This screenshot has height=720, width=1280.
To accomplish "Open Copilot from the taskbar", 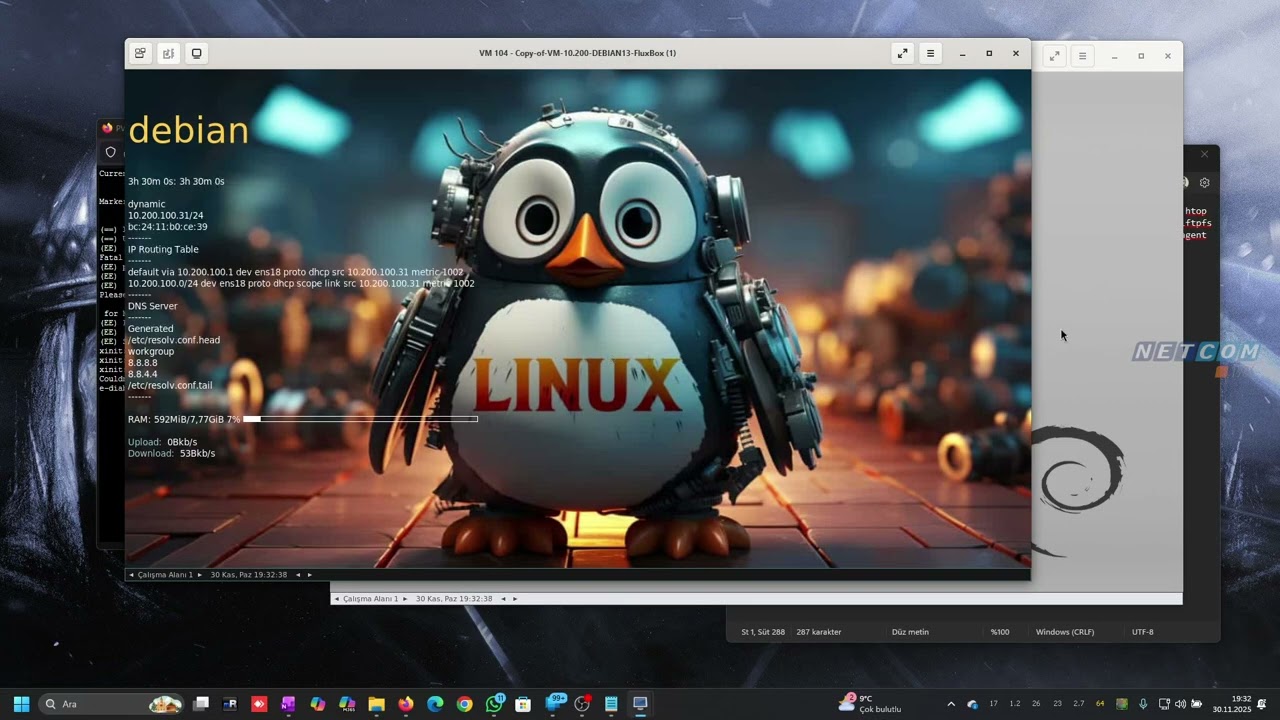I will pyautogui.click(x=318, y=704).
